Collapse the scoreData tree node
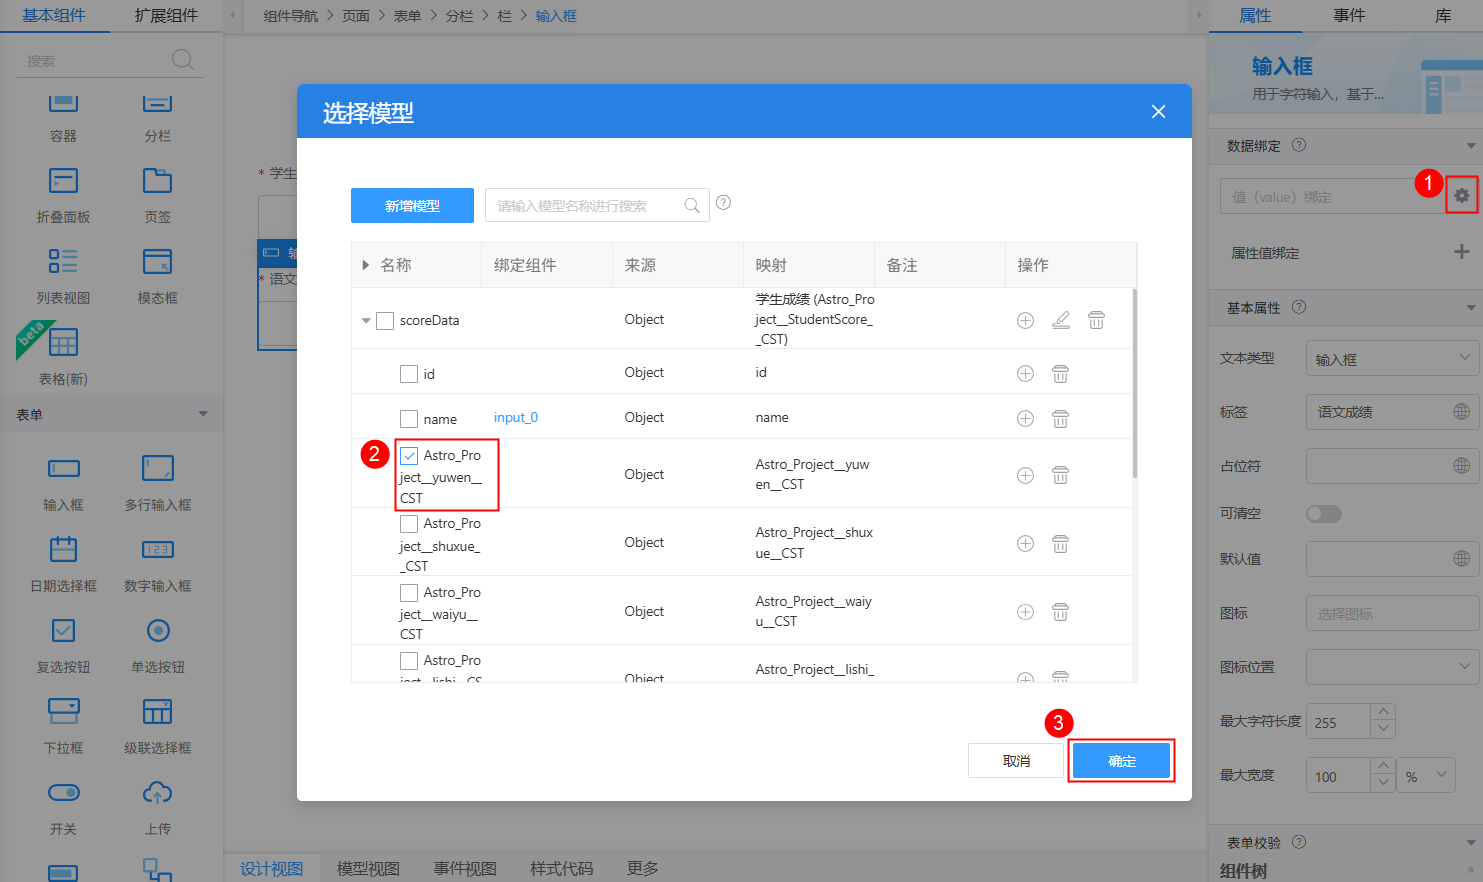The image size is (1483, 882). tap(366, 321)
